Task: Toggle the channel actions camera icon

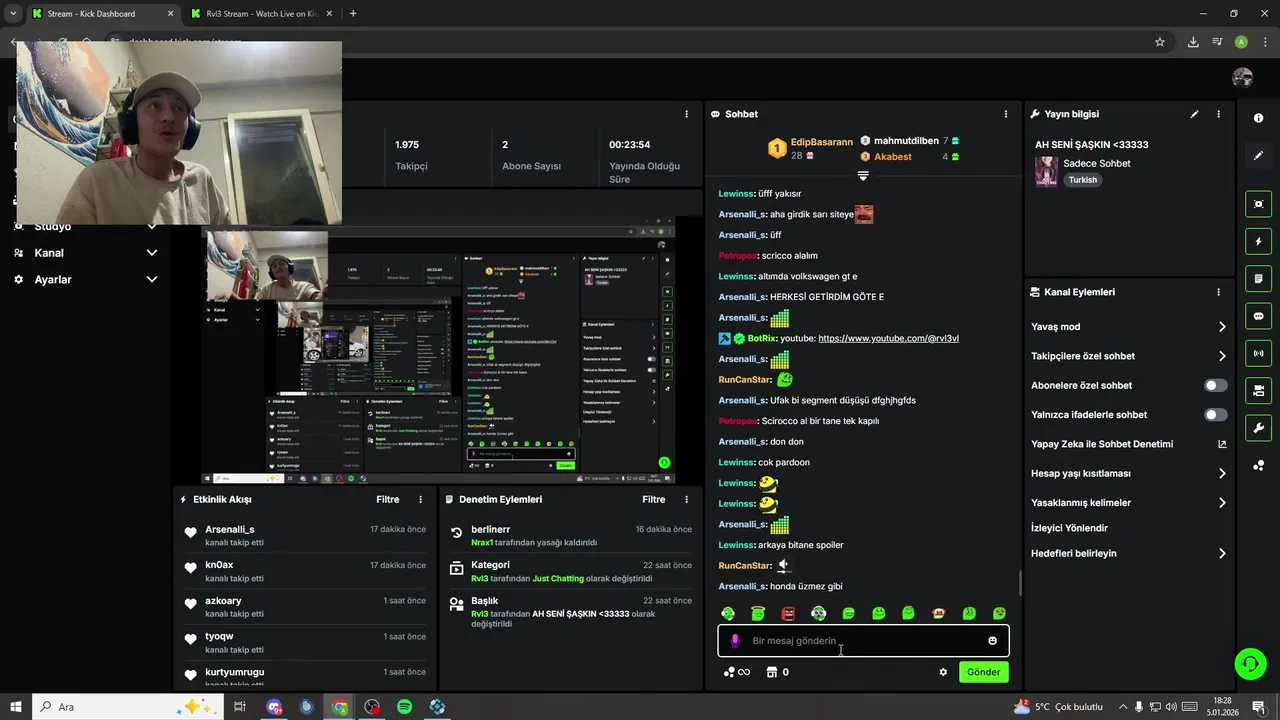Action: point(1258,390)
